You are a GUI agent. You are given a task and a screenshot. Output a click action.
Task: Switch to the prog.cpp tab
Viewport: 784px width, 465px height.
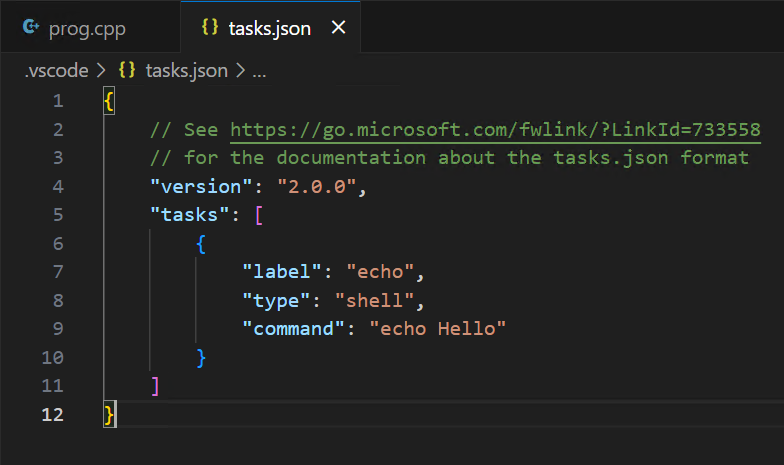pos(90,28)
